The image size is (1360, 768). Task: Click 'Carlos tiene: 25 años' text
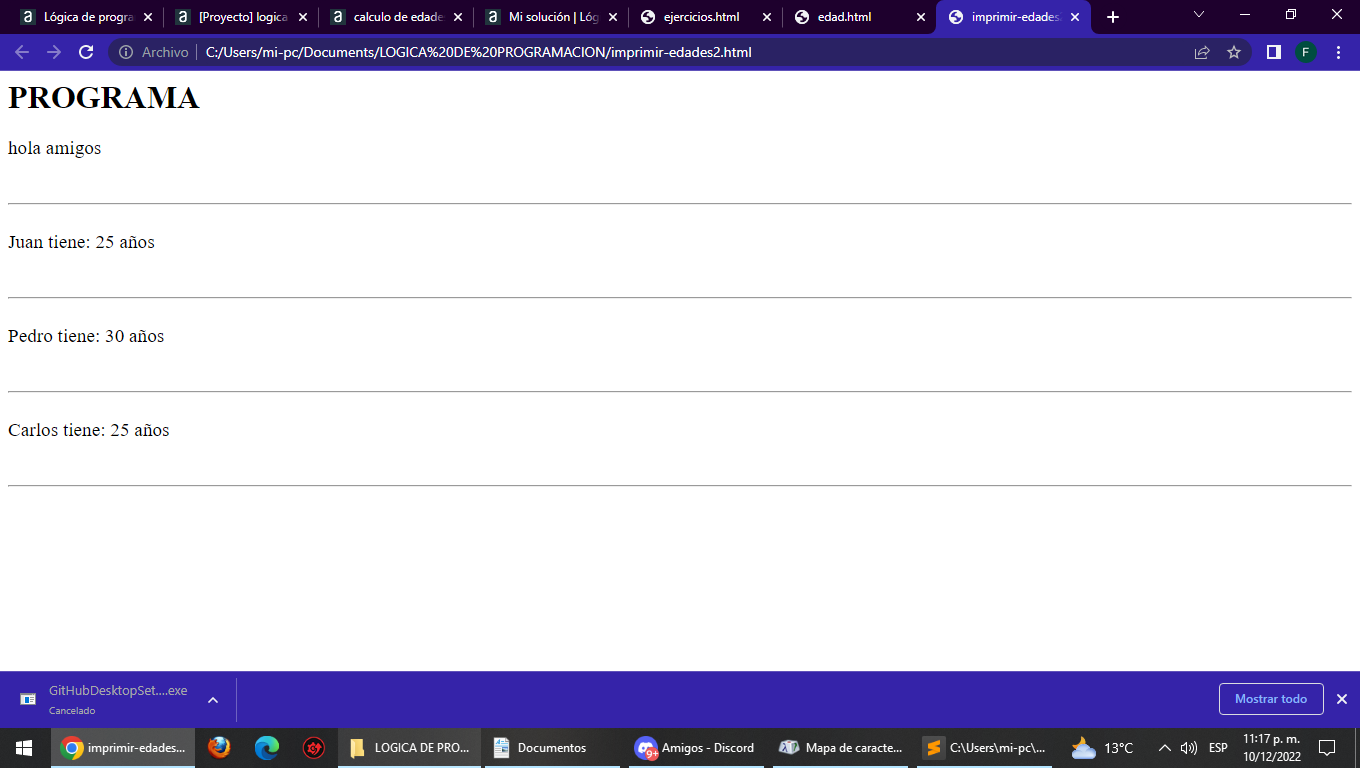[89, 430]
